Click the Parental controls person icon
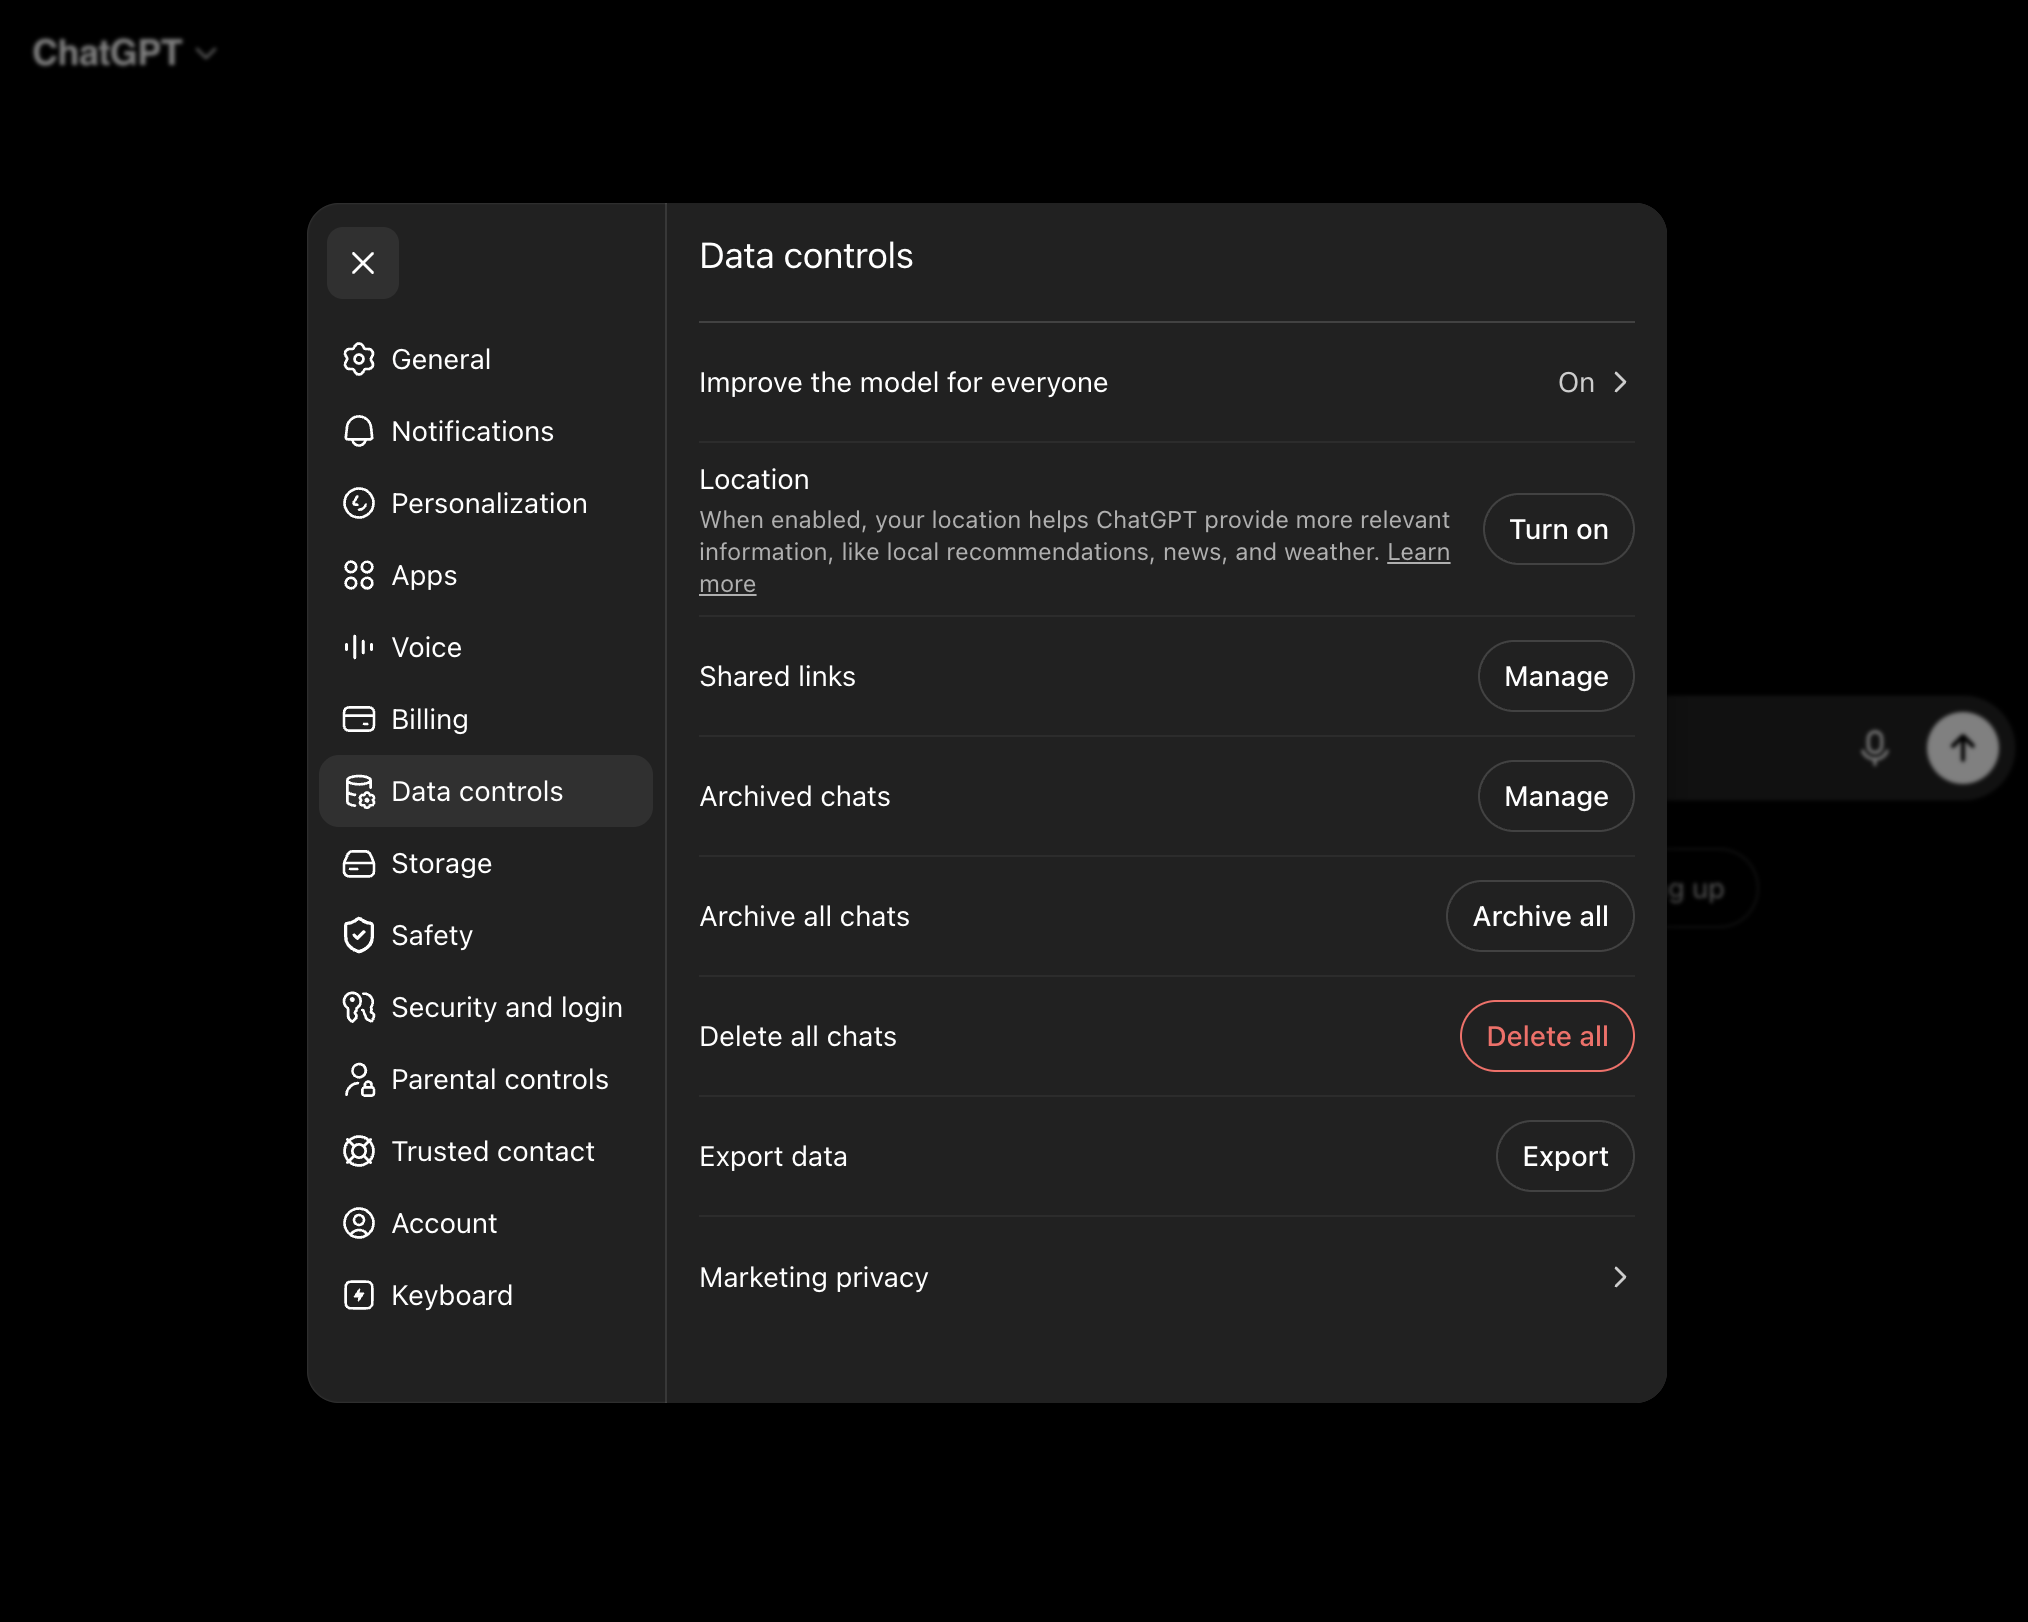Image resolution: width=2028 pixels, height=1622 pixels. pos(359,1079)
